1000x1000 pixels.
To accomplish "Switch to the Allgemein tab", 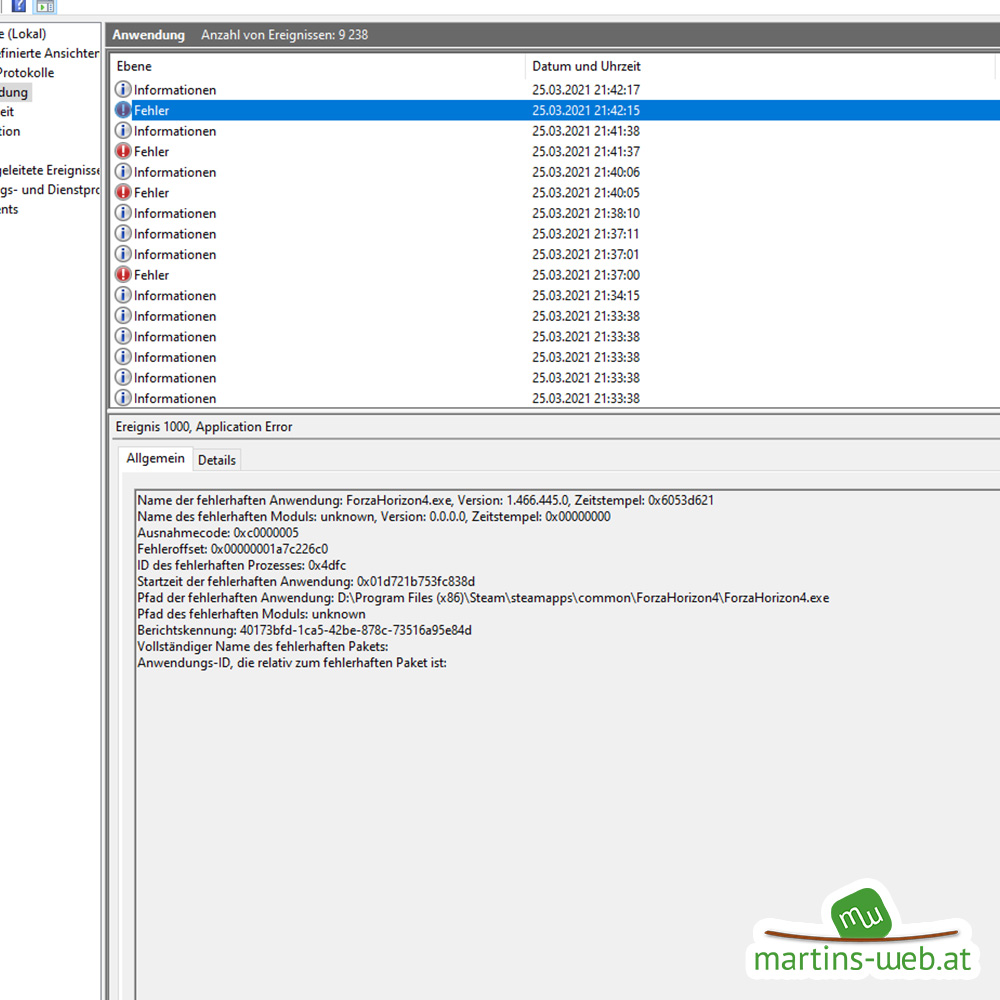I will click(156, 459).
